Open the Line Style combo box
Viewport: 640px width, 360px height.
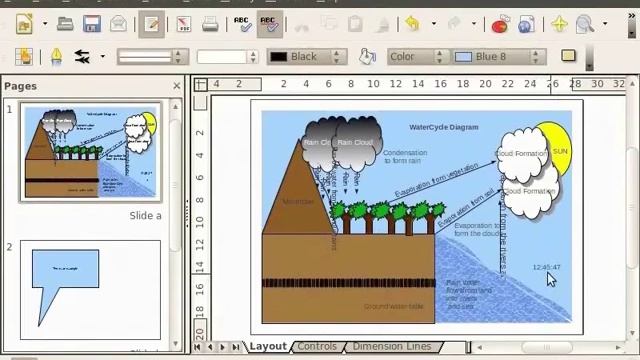(x=153, y=57)
